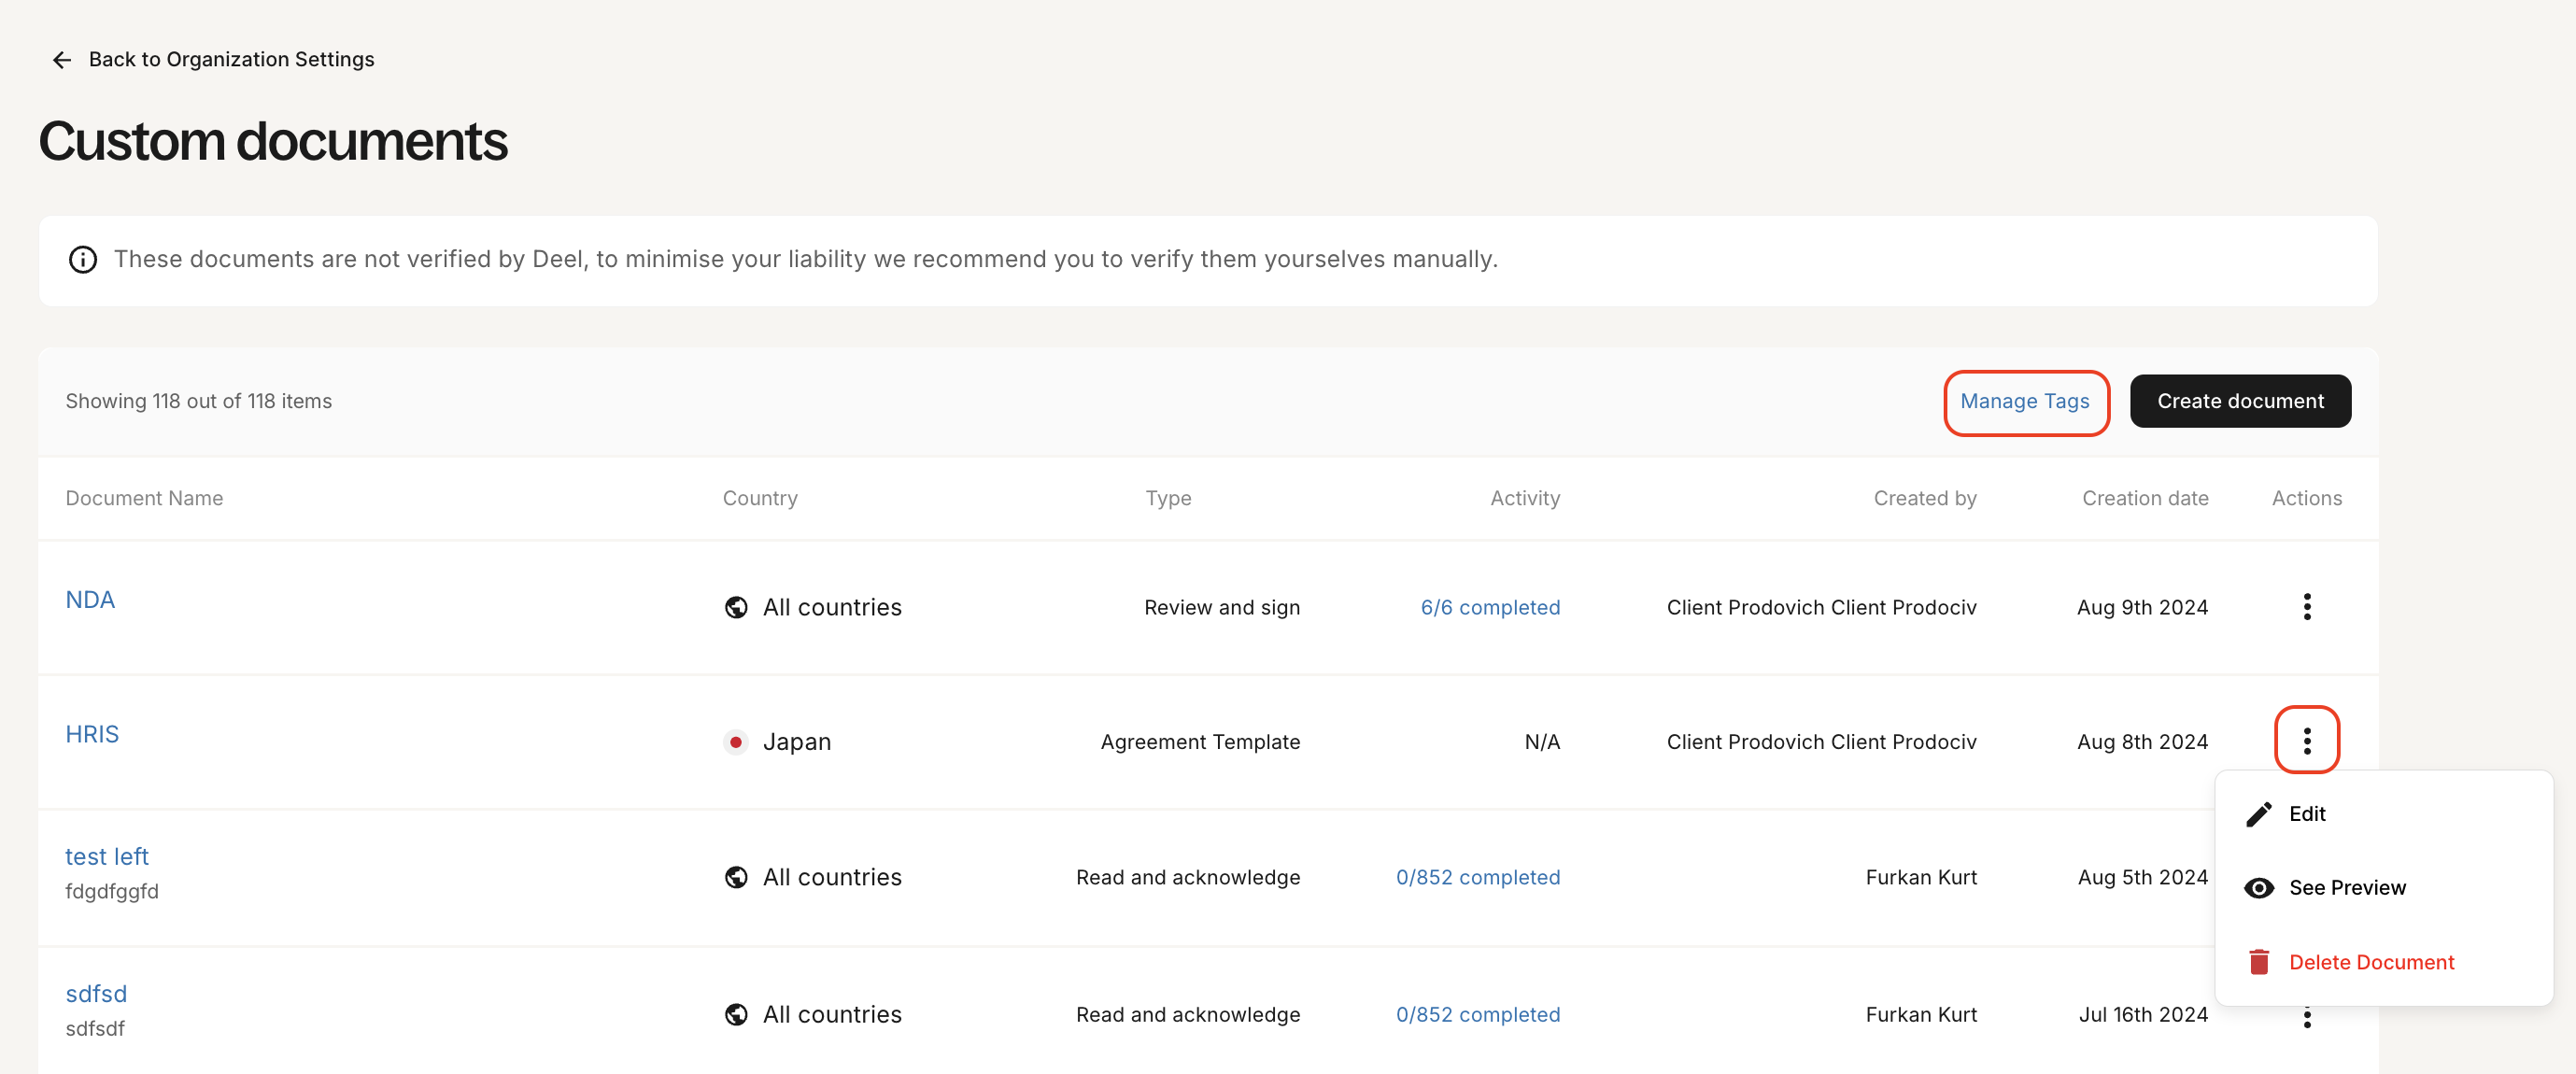
Task: Click the globe icon on the sdfsd row
Action: coord(736,1013)
